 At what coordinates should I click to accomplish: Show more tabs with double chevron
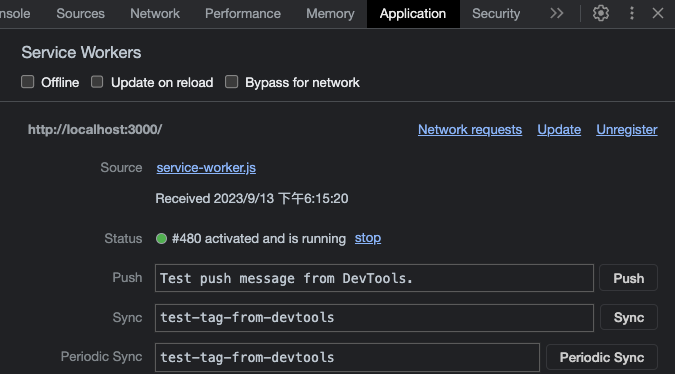pos(557,13)
